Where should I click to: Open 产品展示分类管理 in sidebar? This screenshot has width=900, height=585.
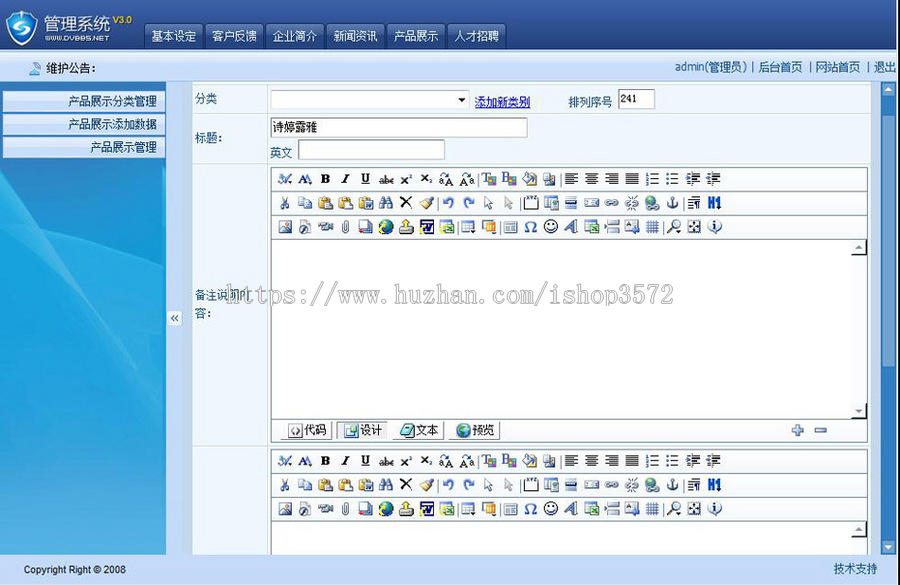[x=84, y=102]
